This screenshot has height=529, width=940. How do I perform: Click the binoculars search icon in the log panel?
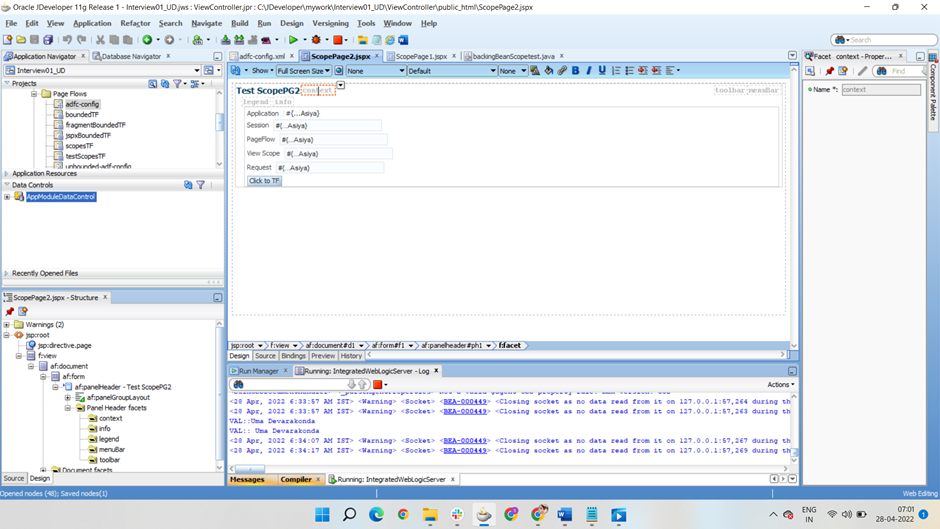pos(239,384)
